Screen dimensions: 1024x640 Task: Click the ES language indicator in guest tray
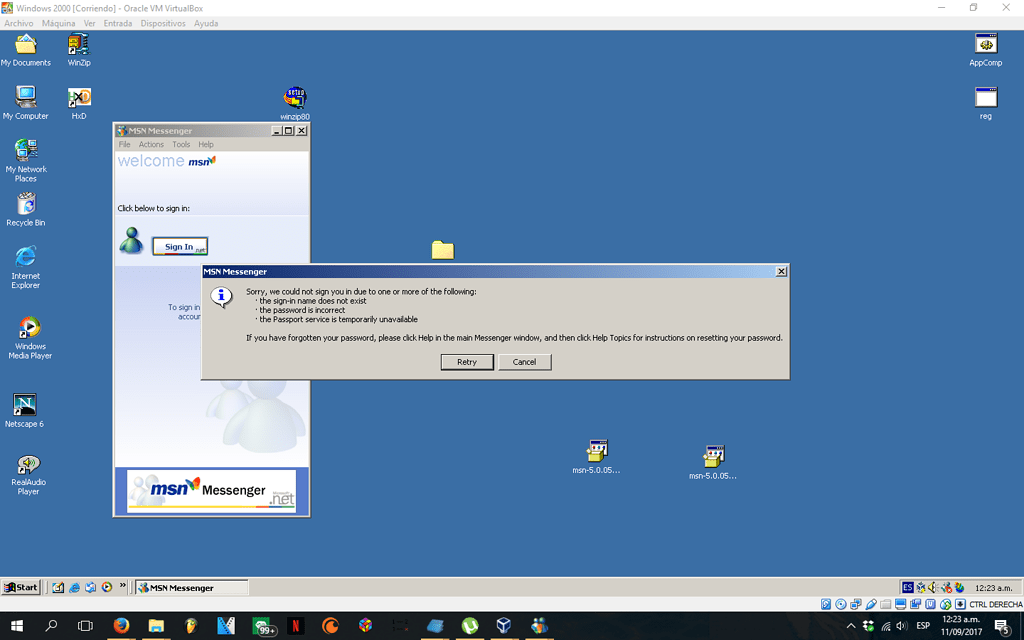tap(908, 588)
